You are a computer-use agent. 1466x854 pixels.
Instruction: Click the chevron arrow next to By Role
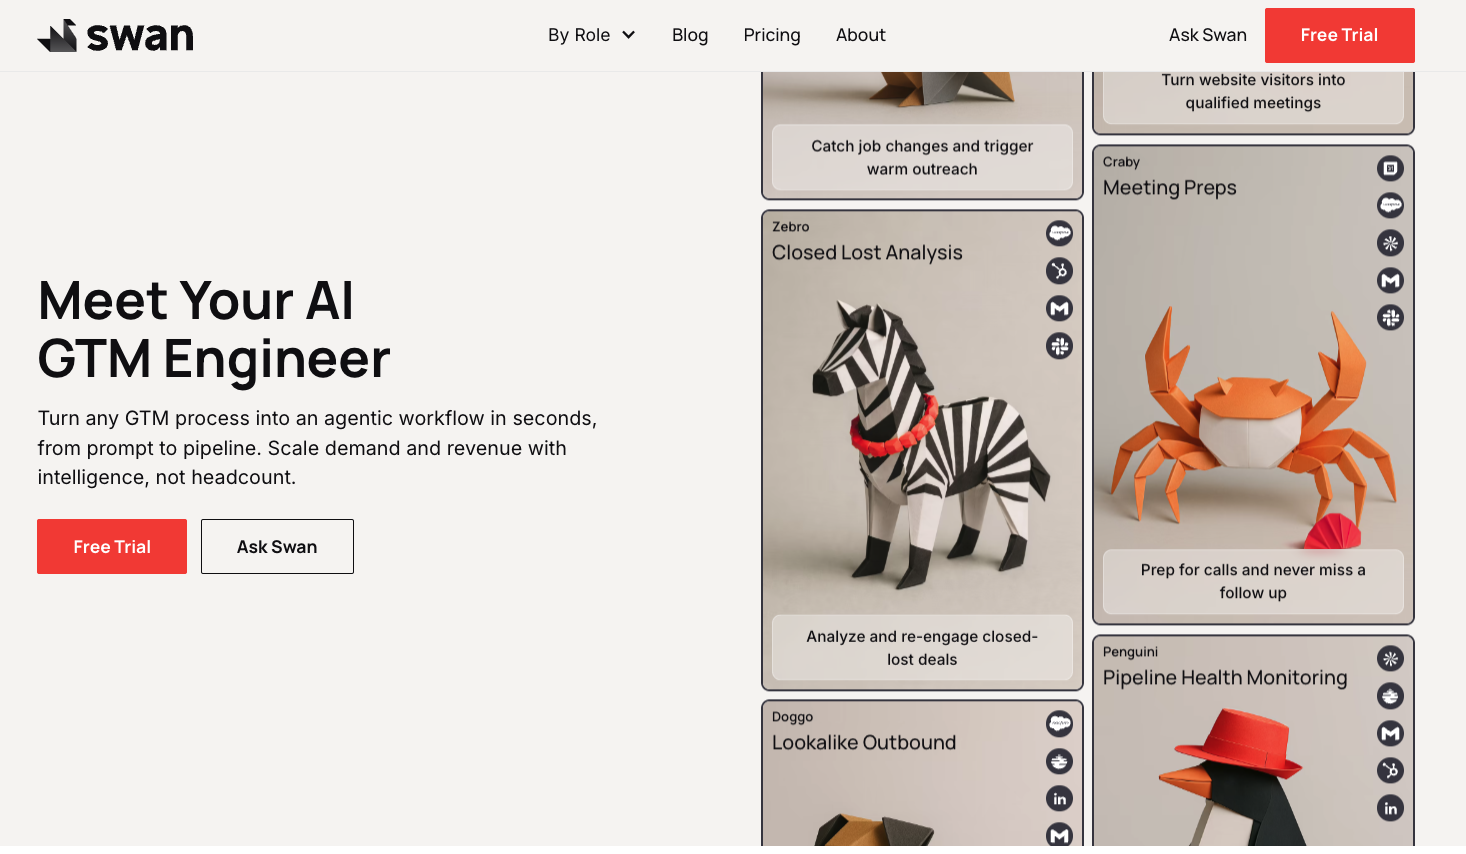(x=629, y=35)
